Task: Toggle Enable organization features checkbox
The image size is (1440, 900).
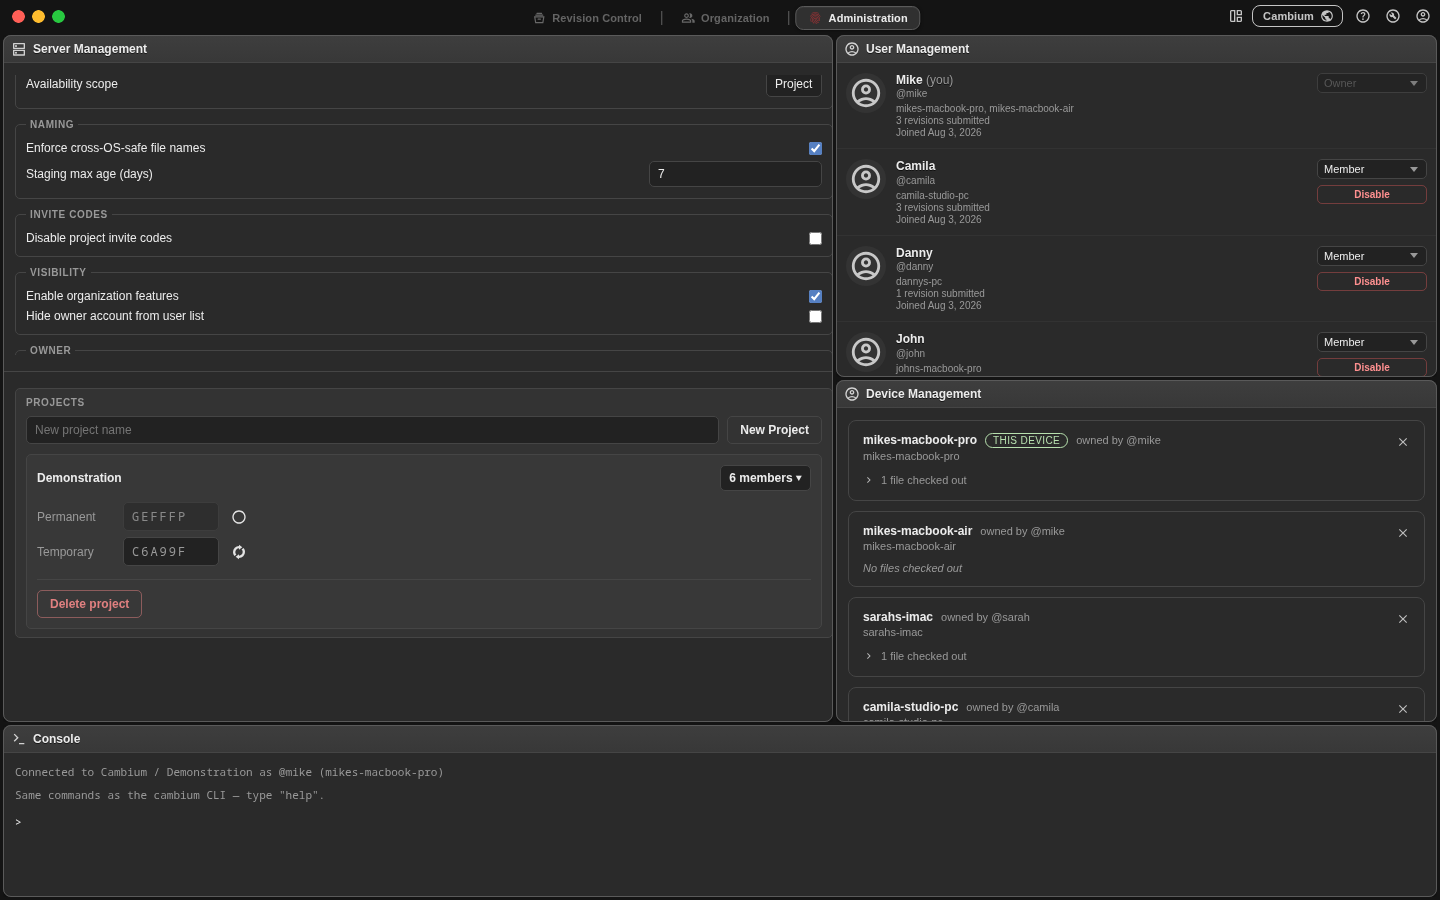Action: 815,296
